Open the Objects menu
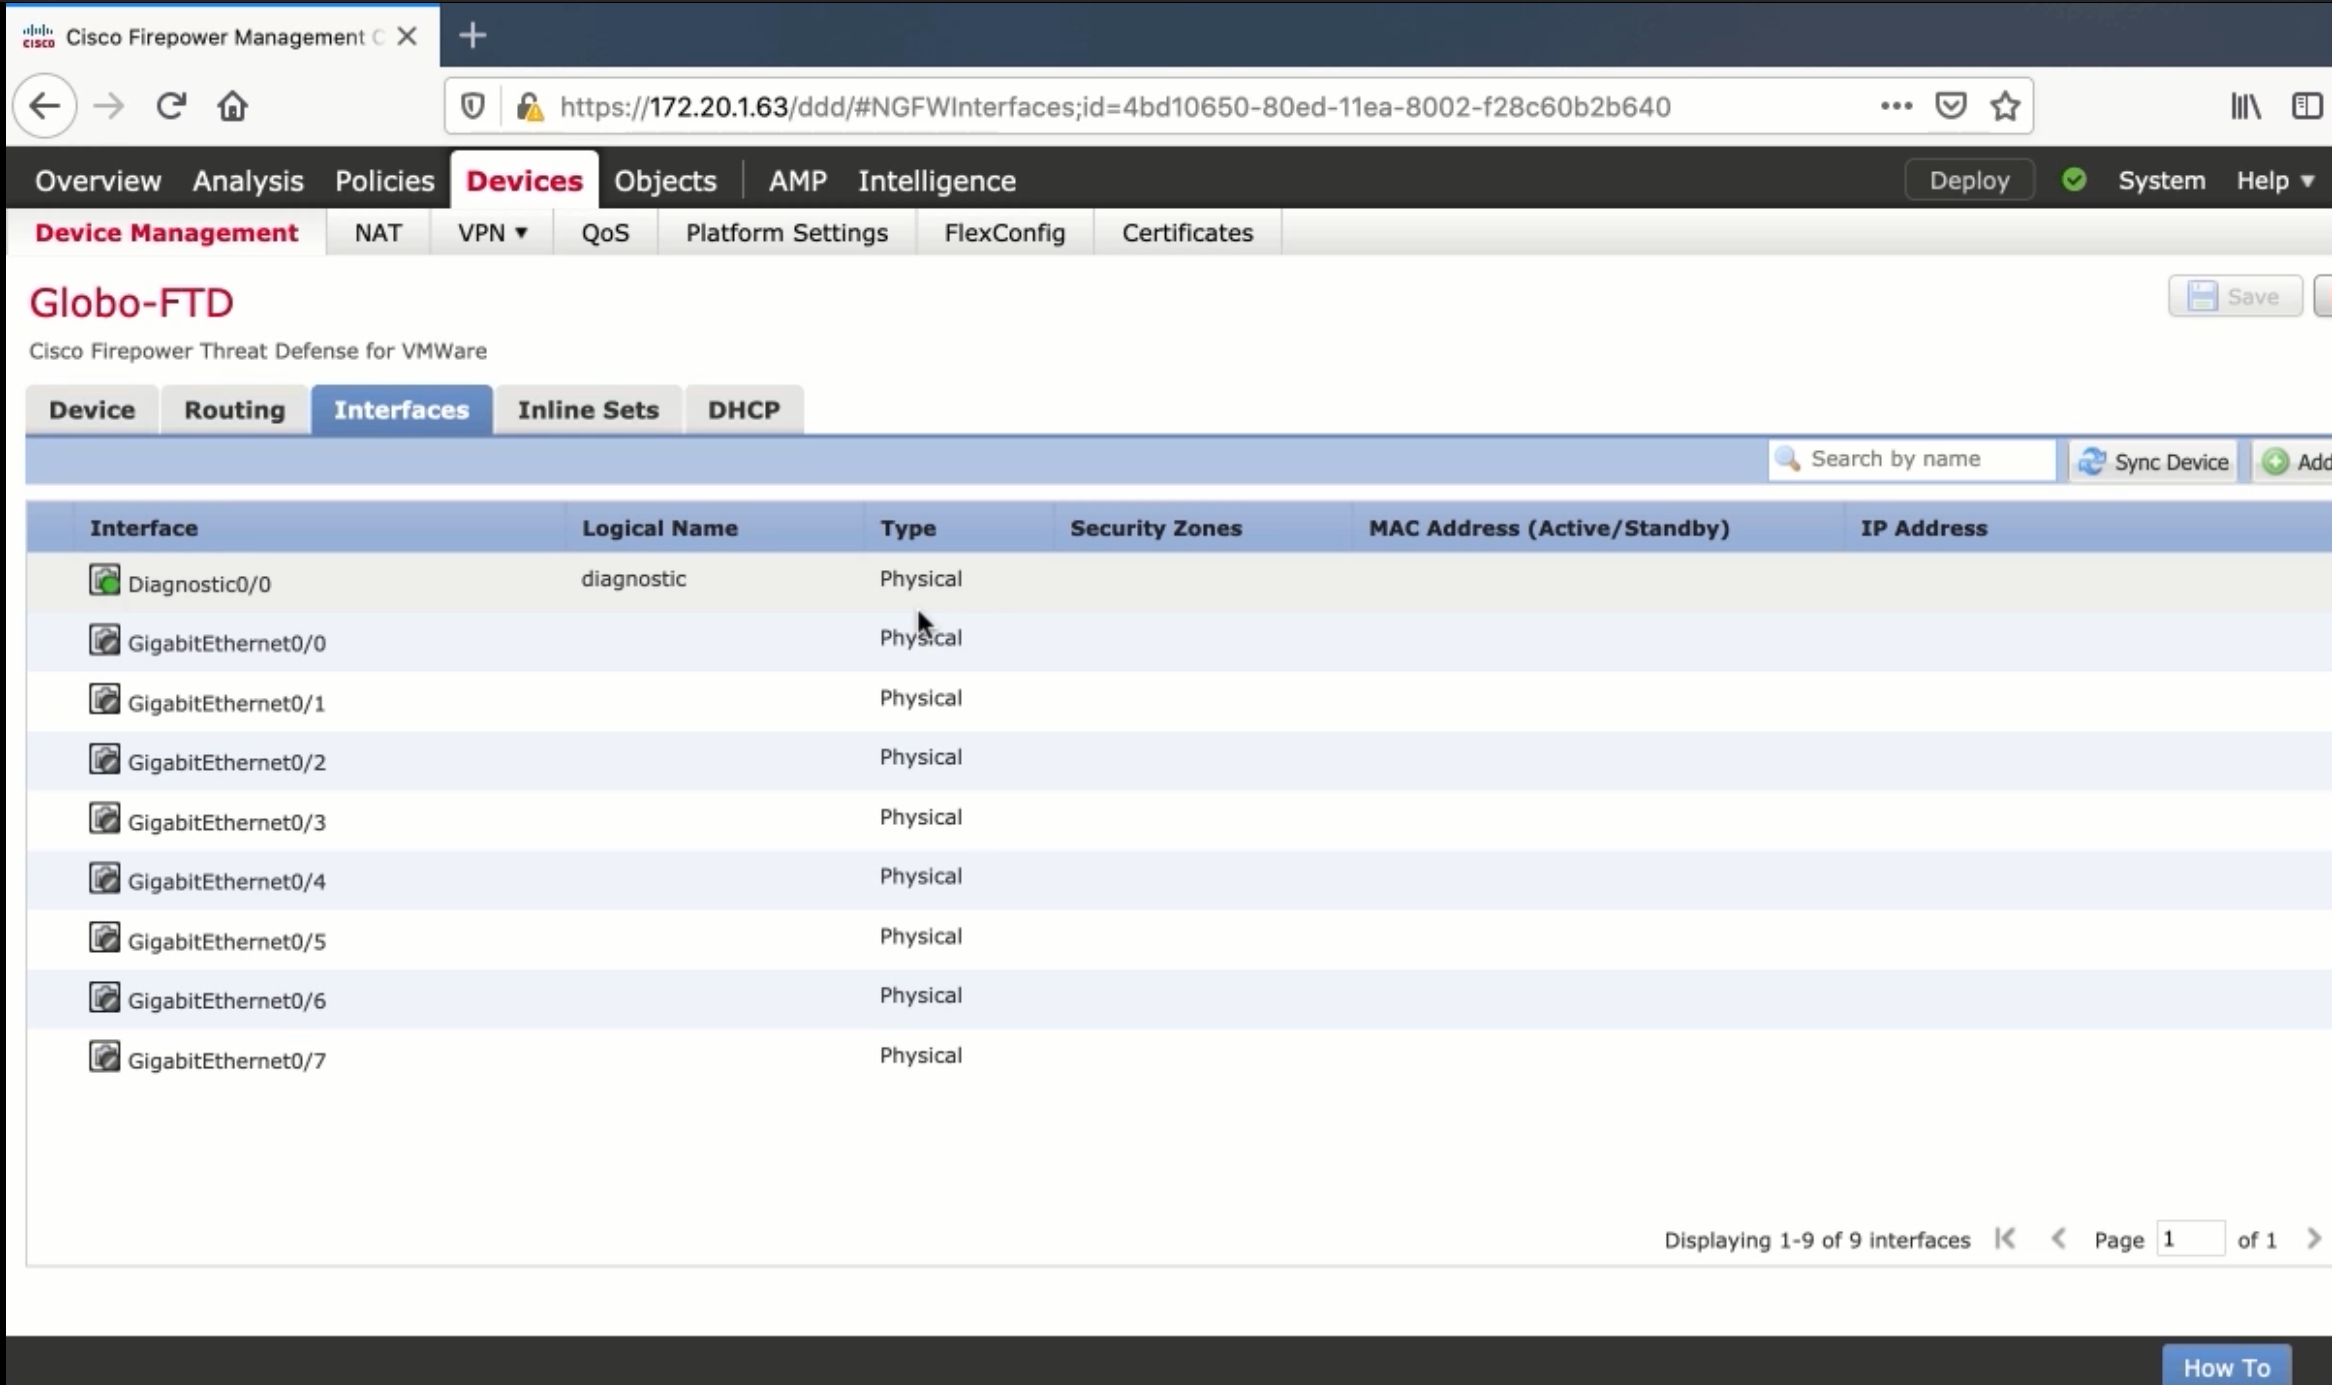Screen dimensions: 2332x1385 point(665,181)
